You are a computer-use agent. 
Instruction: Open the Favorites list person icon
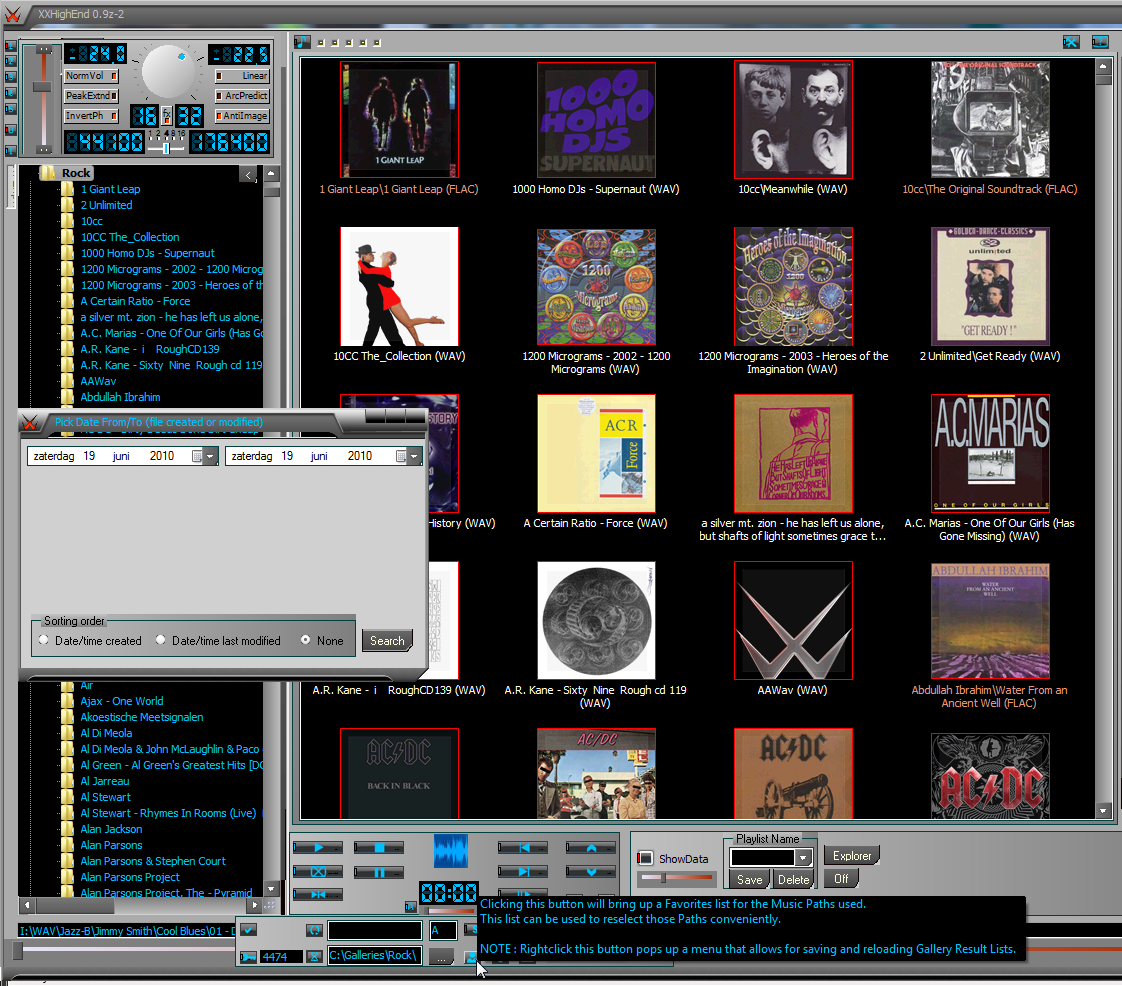(471, 957)
